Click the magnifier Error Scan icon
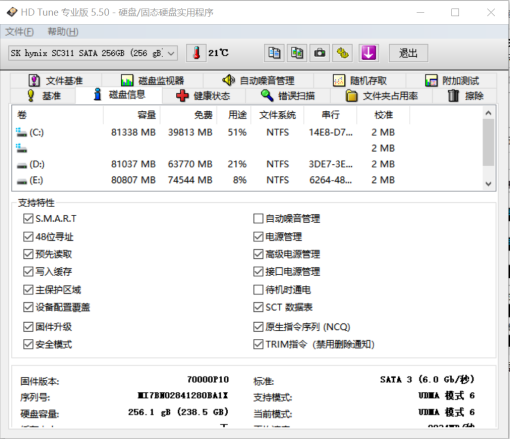510x439 pixels. pyautogui.click(x=267, y=95)
